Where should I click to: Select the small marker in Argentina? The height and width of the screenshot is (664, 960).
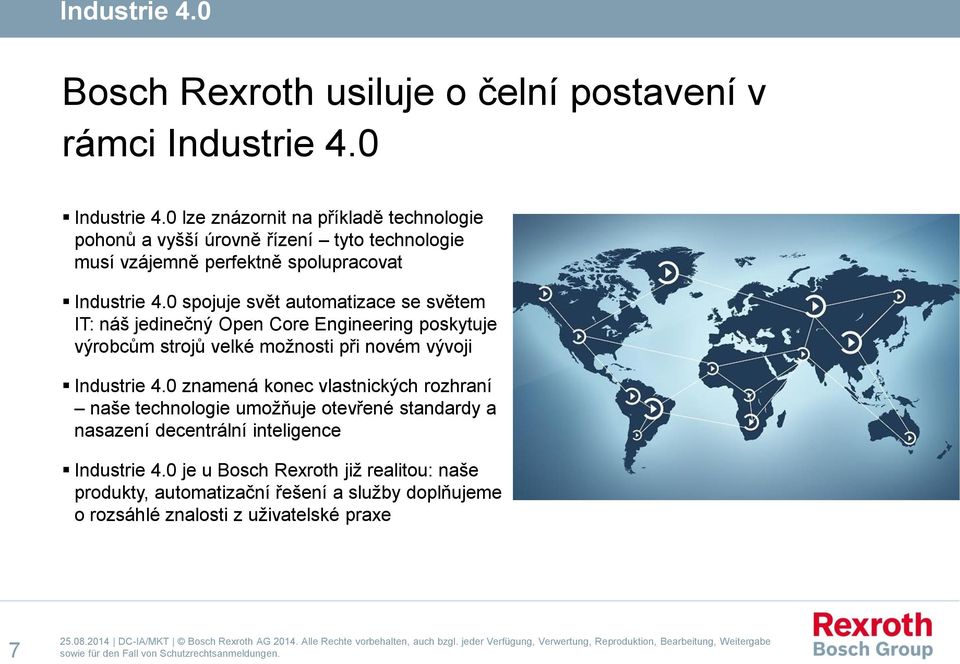click(x=637, y=435)
